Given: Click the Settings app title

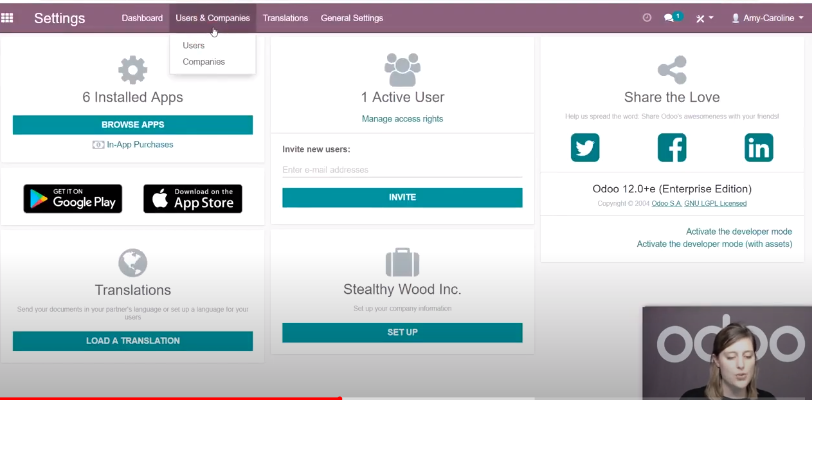Looking at the screenshot, I should click(x=60, y=18).
